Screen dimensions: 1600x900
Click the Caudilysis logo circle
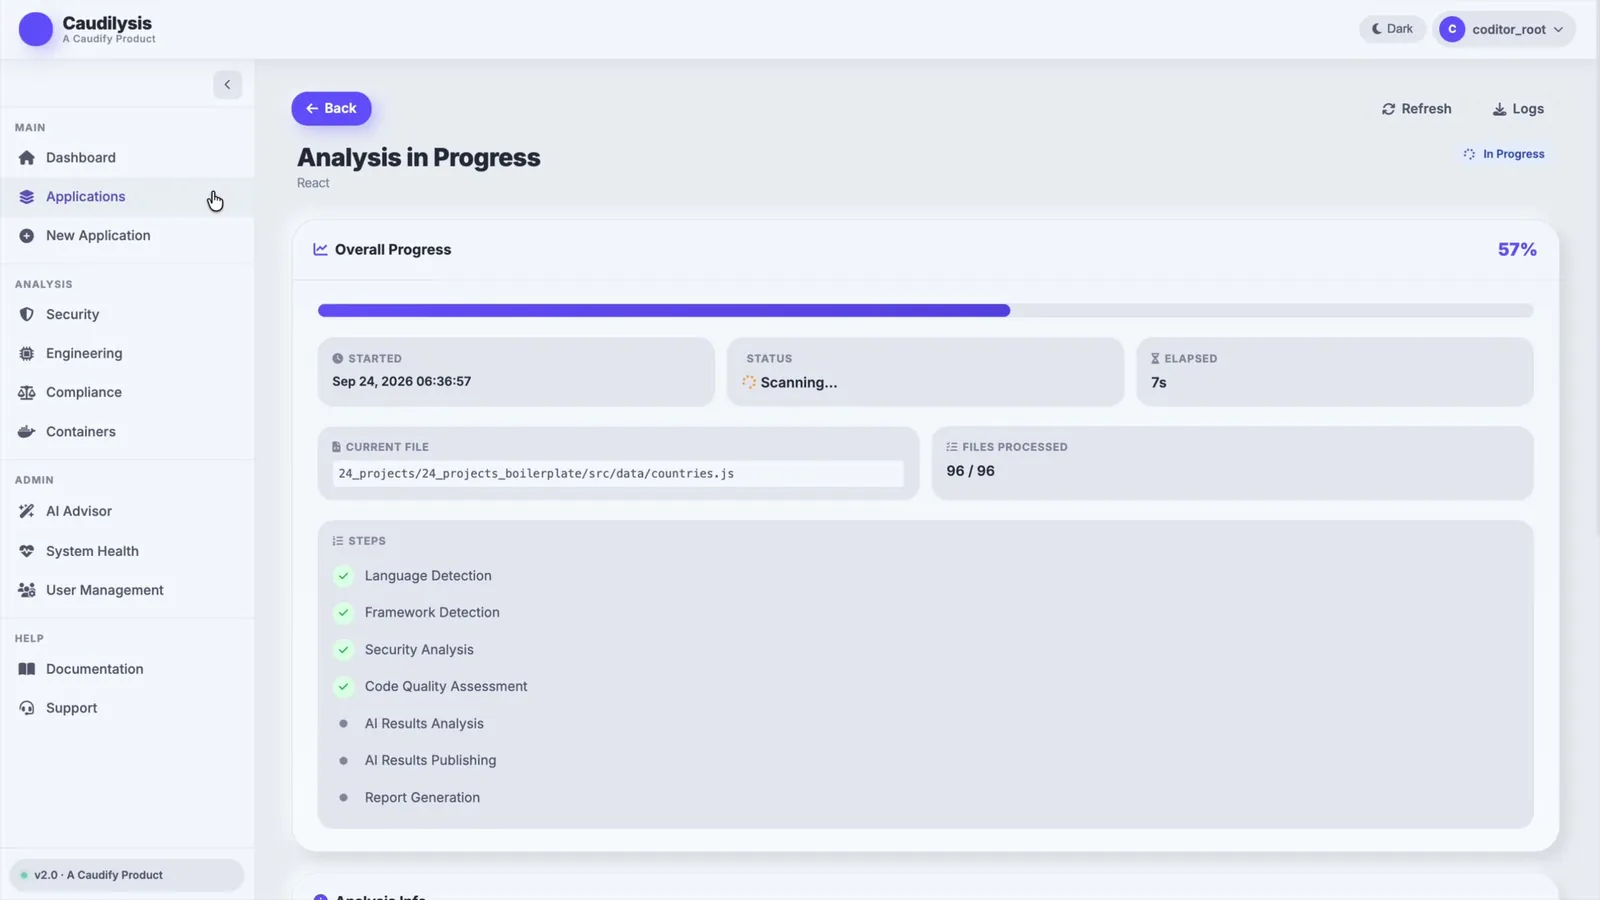point(36,29)
